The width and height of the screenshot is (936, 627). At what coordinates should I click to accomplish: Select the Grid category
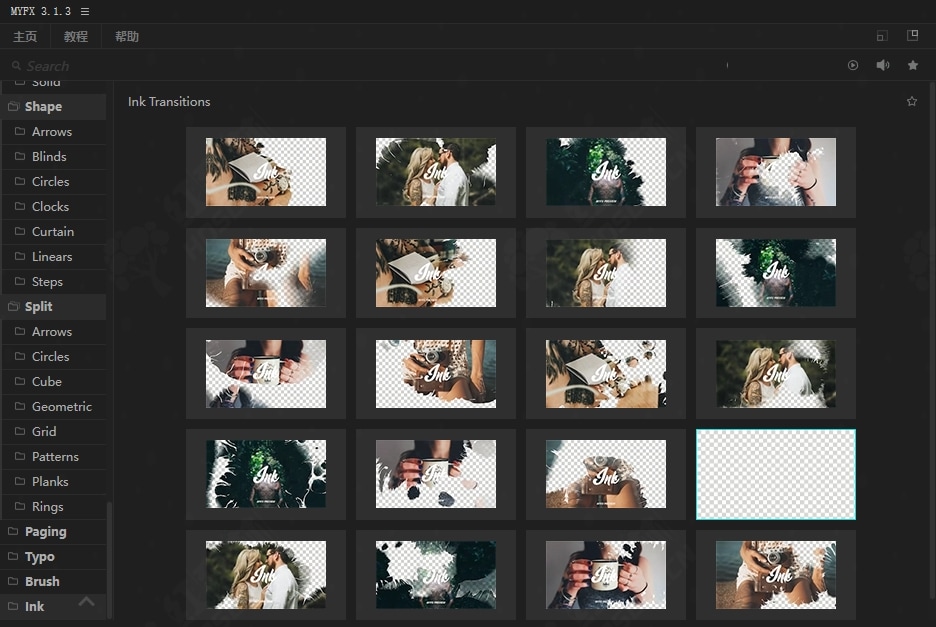(x=54, y=432)
